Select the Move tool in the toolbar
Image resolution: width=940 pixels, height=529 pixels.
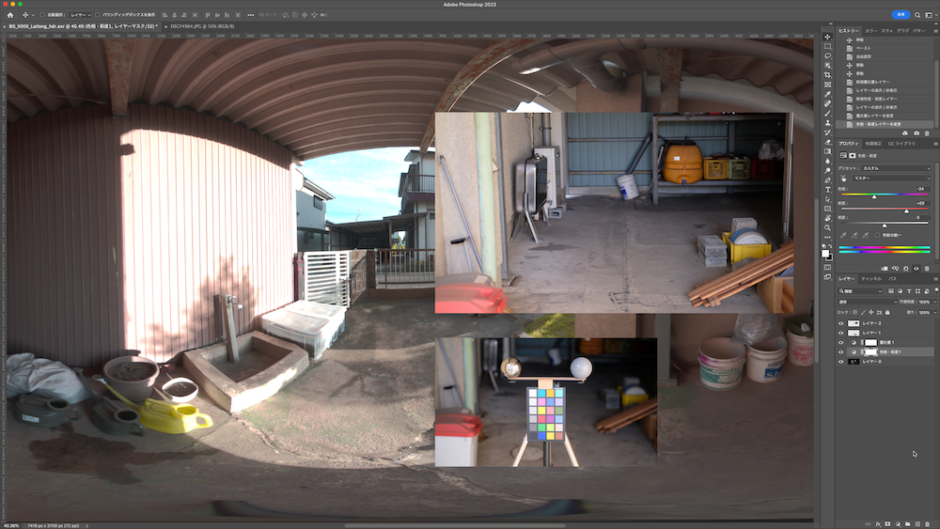click(828, 37)
